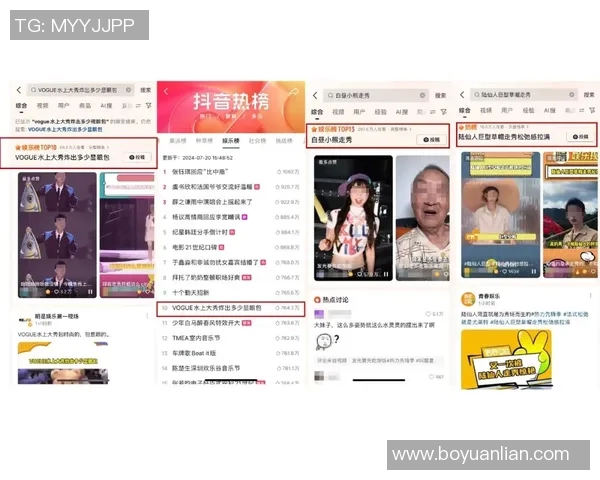The width and height of the screenshot is (600, 480).
Task: Clear the 自显小熊走秀 search field
Action: (x=422, y=95)
